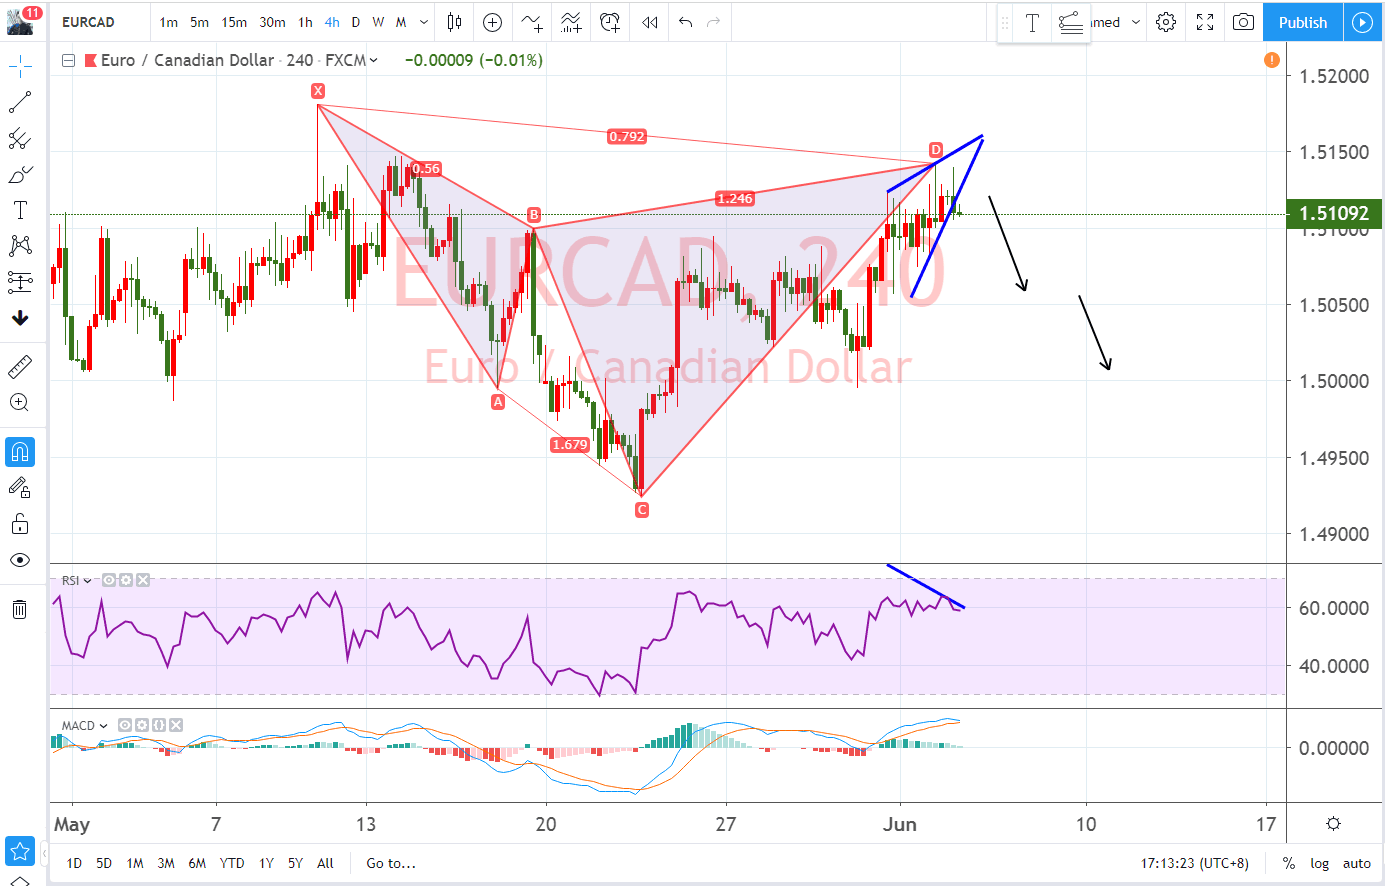Toggle the RSI indicator visibility eye
Screen dimensions: 1385x886
click(x=109, y=580)
